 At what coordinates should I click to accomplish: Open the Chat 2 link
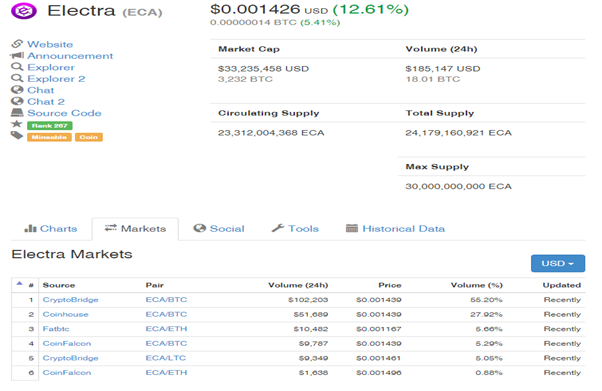click(46, 102)
